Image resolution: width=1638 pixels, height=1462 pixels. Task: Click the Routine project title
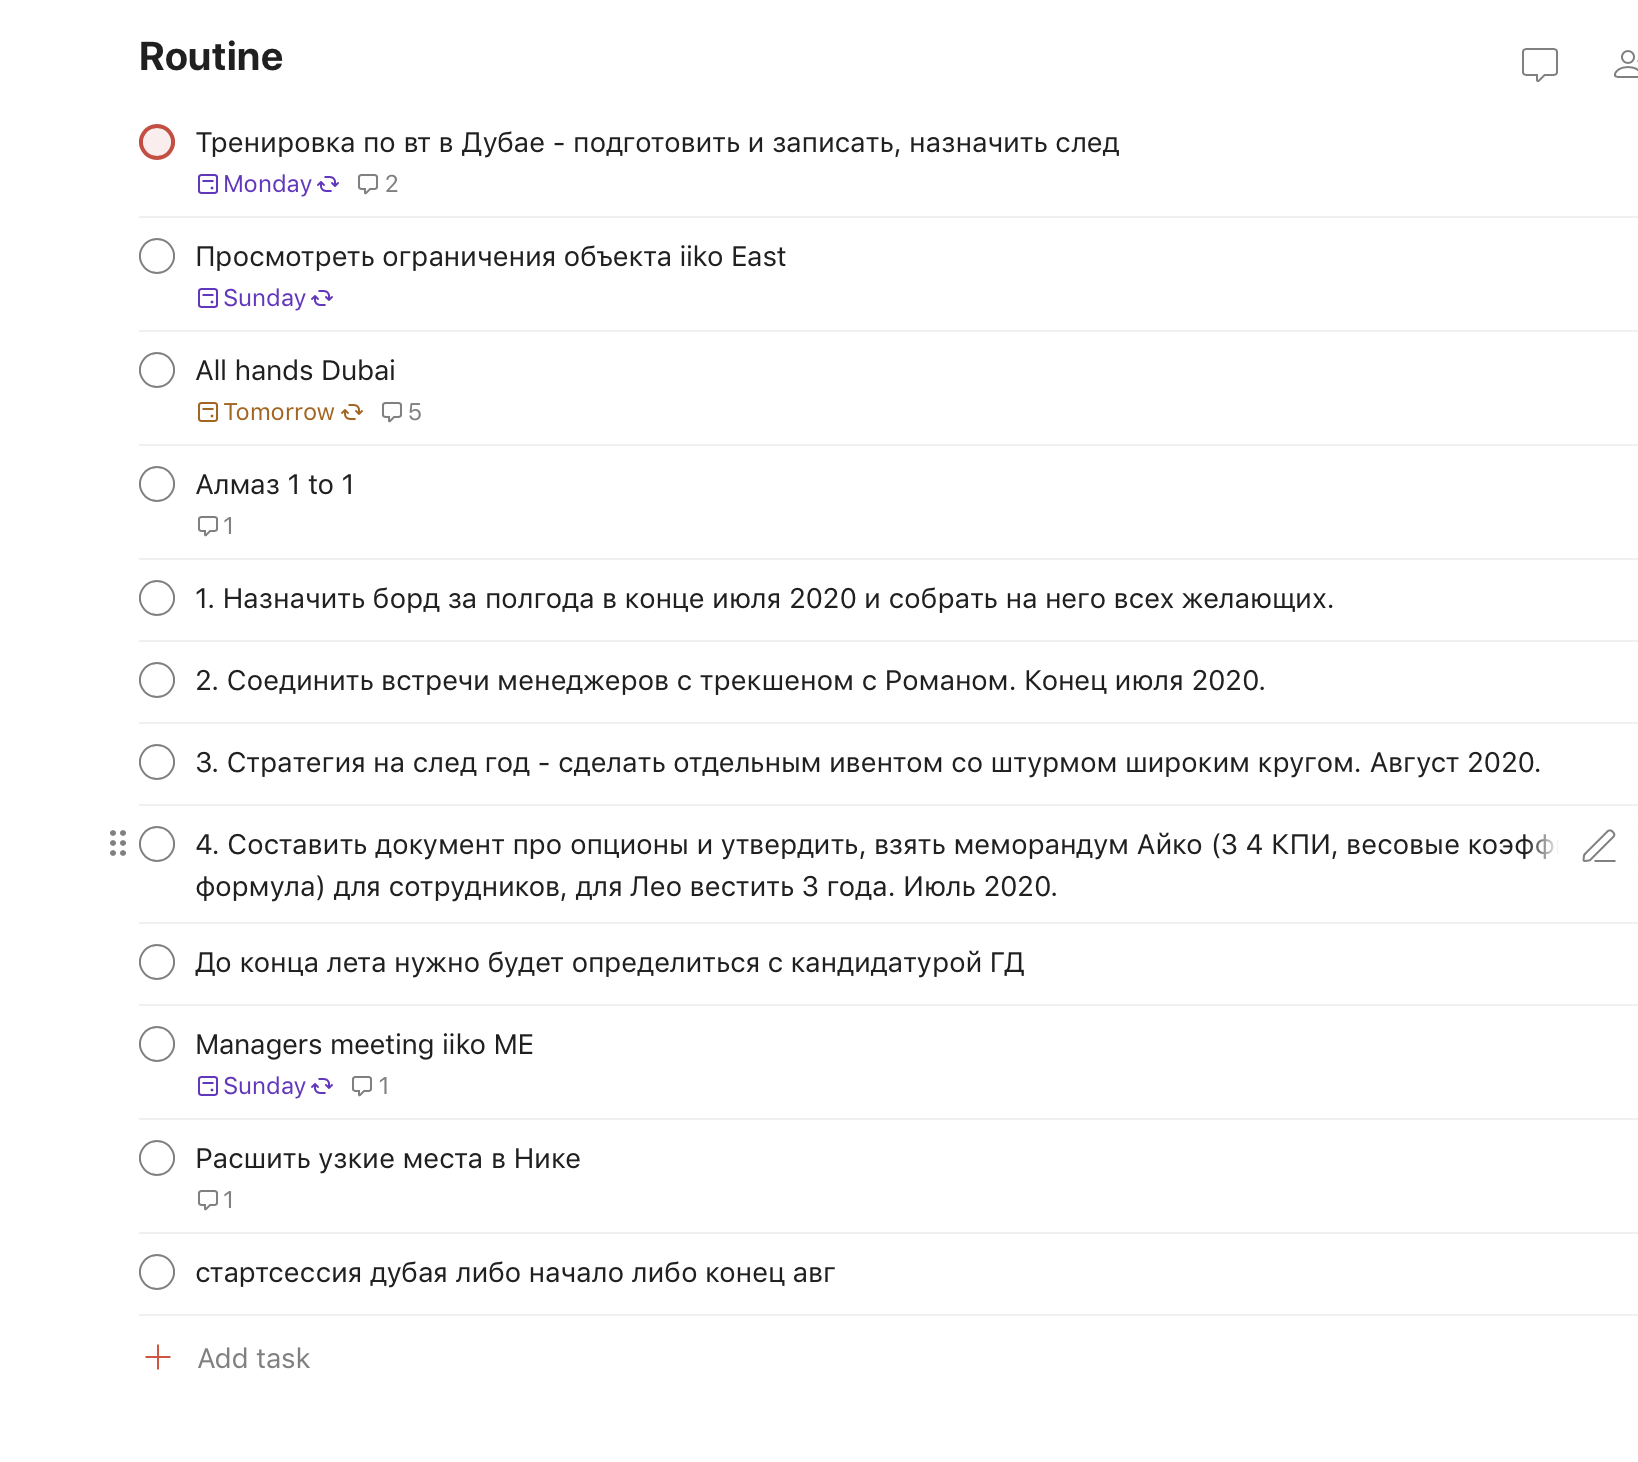[211, 57]
